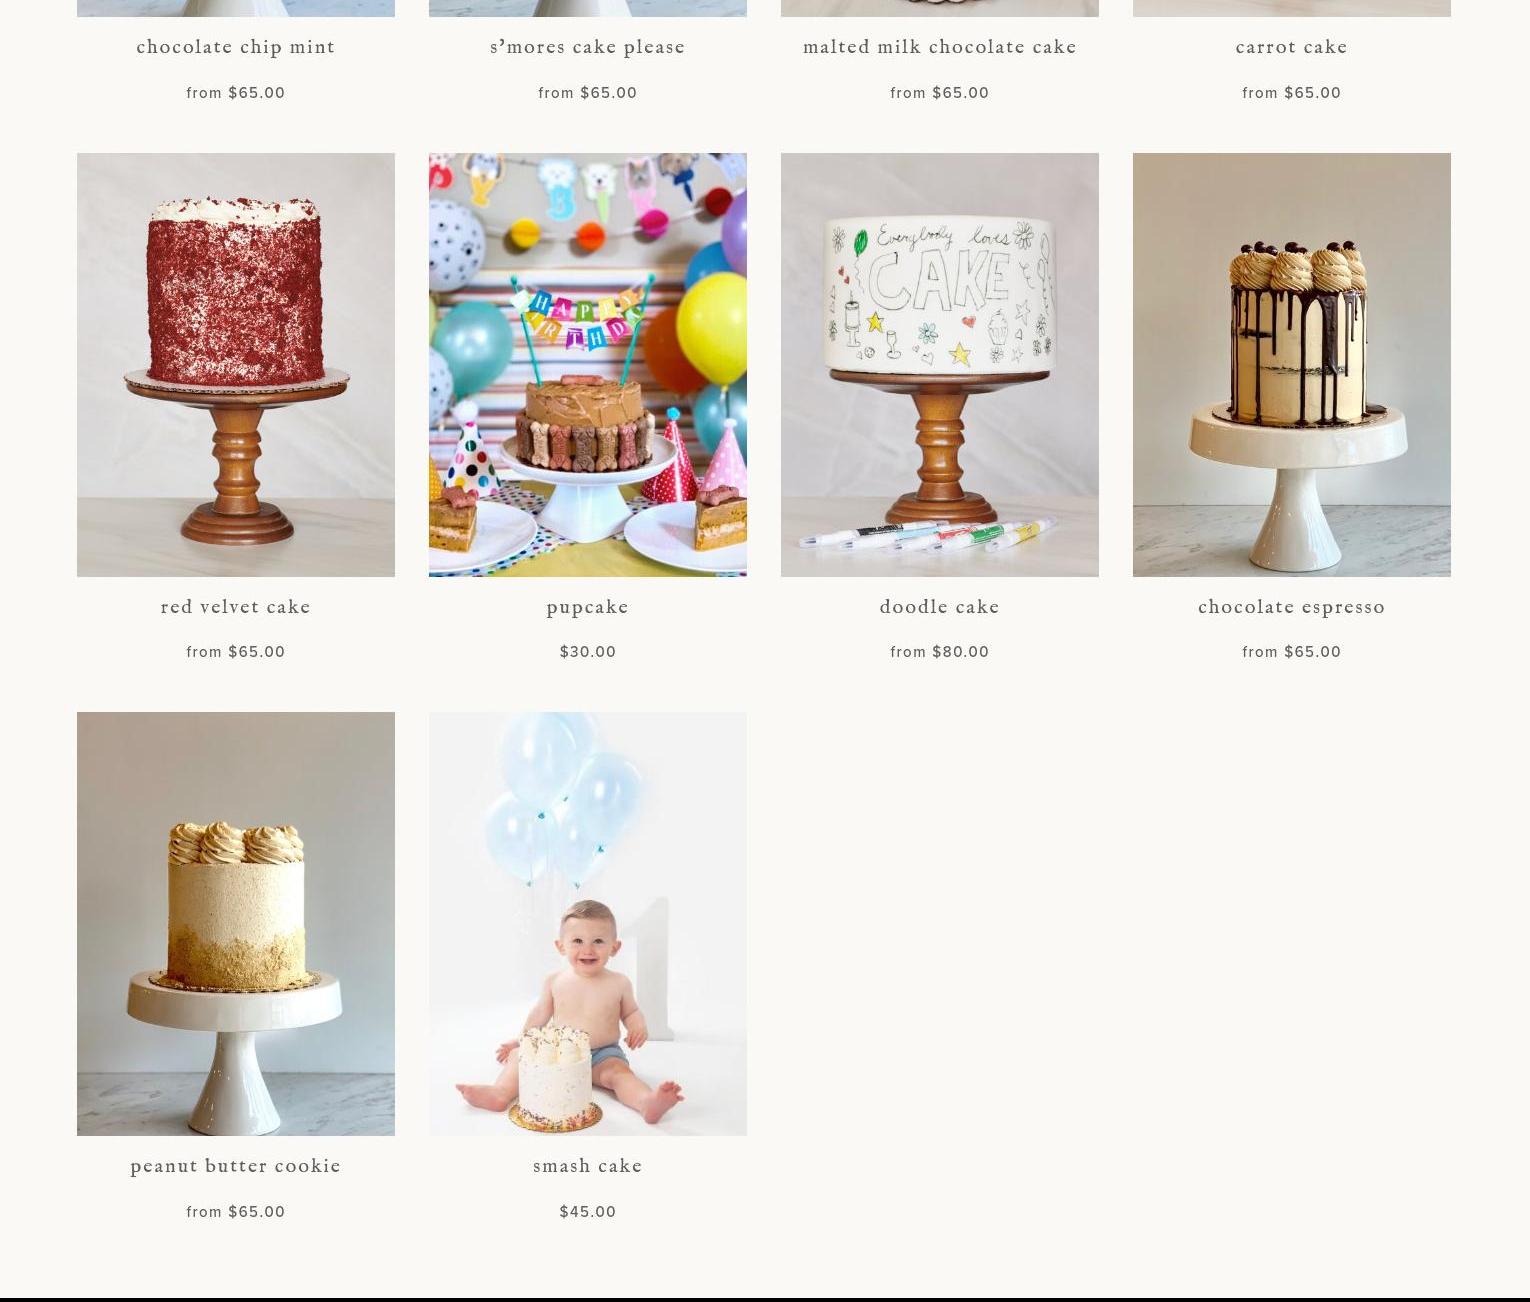Viewport: 1530px width, 1302px height.
Task: Click the s'mores cake please title
Action: point(588,47)
